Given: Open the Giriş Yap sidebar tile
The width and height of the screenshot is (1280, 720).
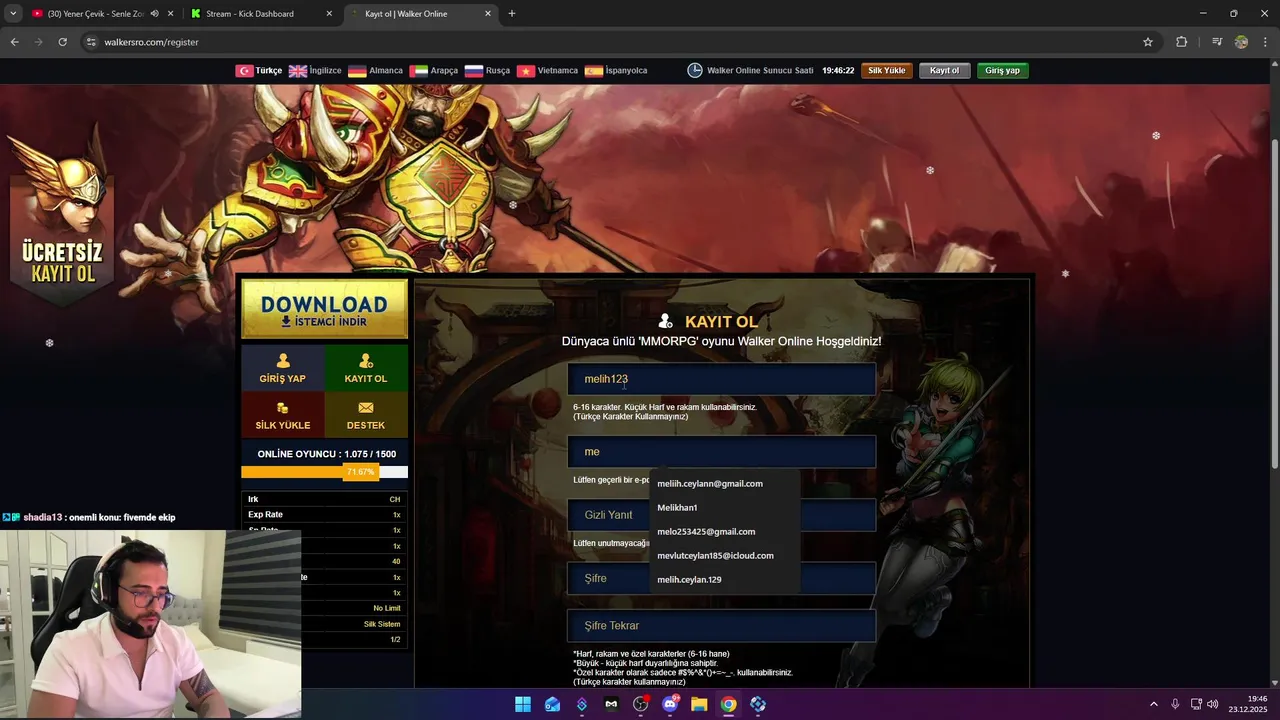Looking at the screenshot, I should pos(283,368).
